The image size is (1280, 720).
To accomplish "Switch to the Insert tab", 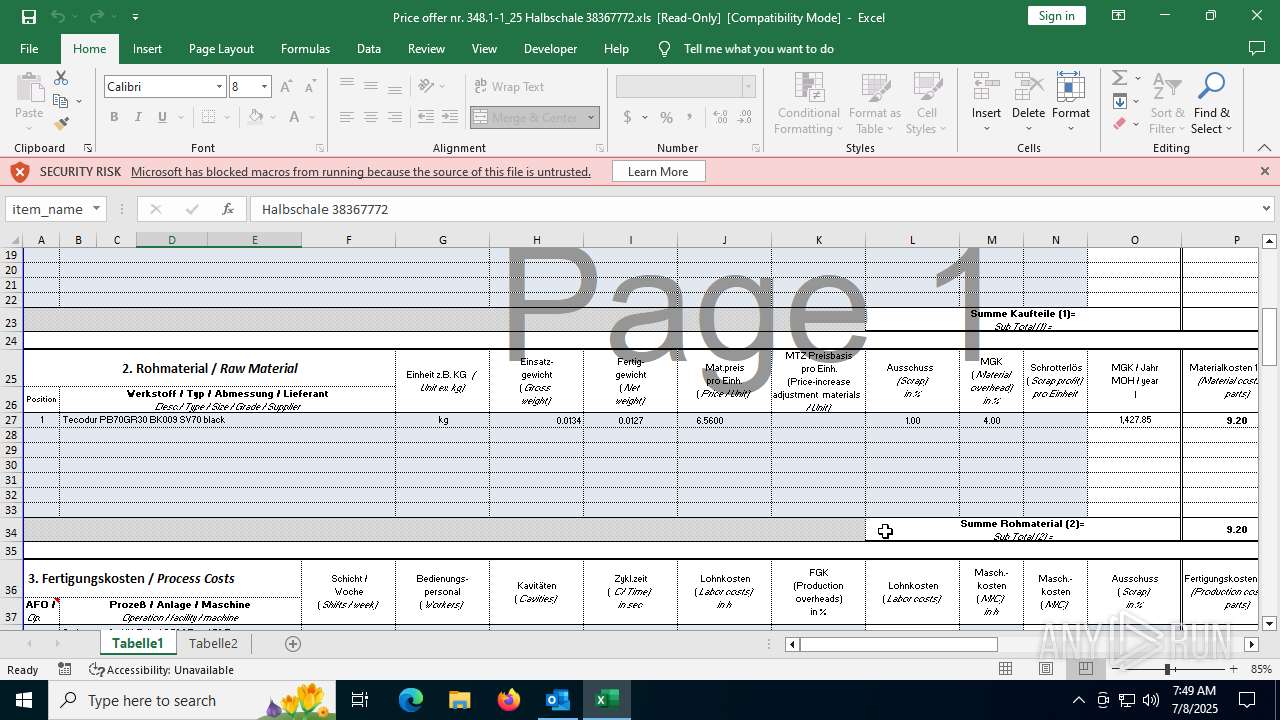I will [x=147, y=49].
